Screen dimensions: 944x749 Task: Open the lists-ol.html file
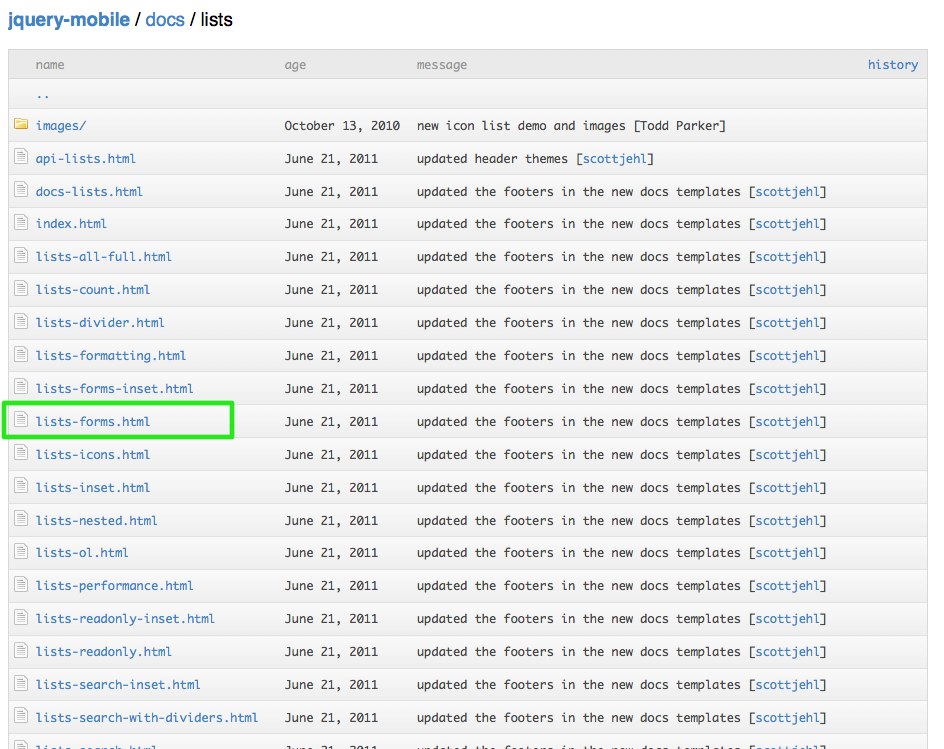coord(82,553)
